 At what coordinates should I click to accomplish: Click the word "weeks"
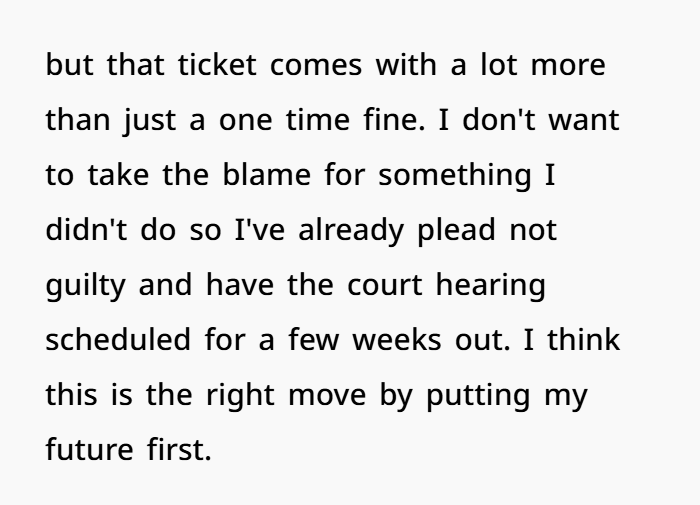click(x=397, y=339)
